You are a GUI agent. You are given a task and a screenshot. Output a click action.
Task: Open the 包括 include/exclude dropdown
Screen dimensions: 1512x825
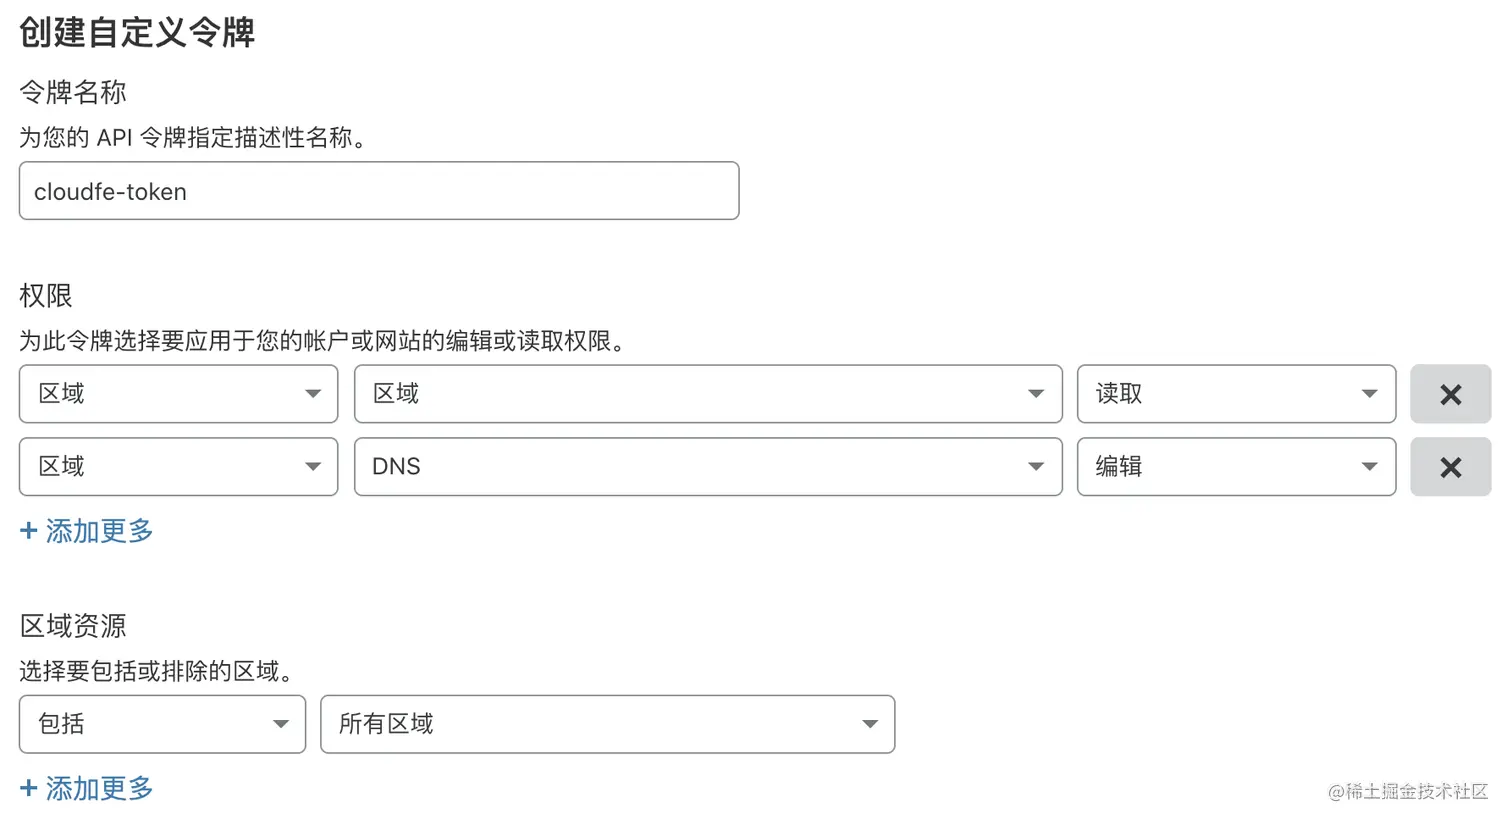point(162,724)
